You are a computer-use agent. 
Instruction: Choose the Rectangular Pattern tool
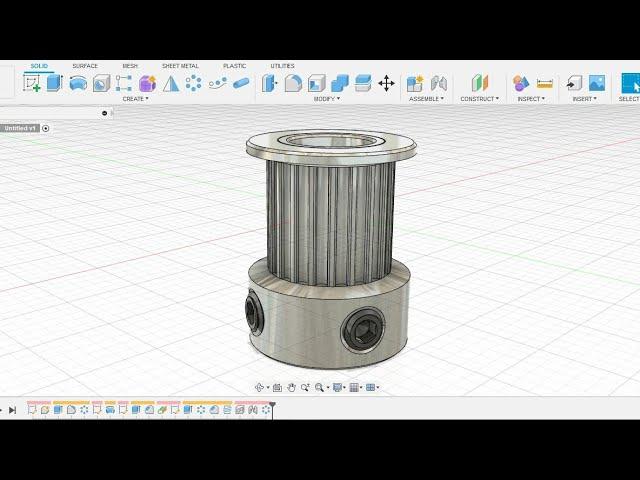(124, 83)
